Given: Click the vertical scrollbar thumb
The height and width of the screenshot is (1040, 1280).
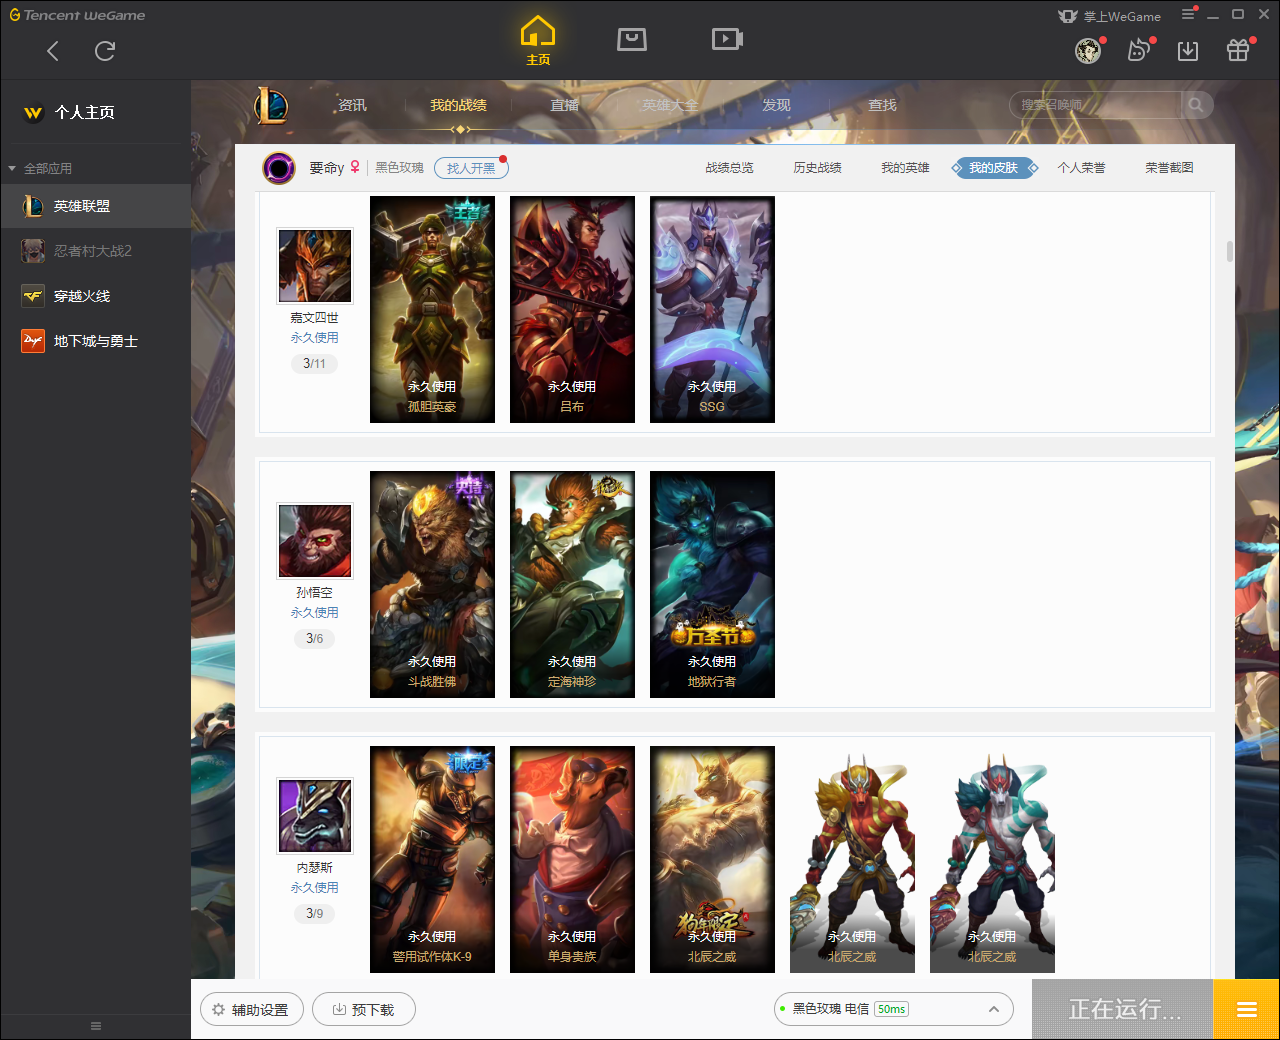Looking at the screenshot, I should coord(1229,251).
